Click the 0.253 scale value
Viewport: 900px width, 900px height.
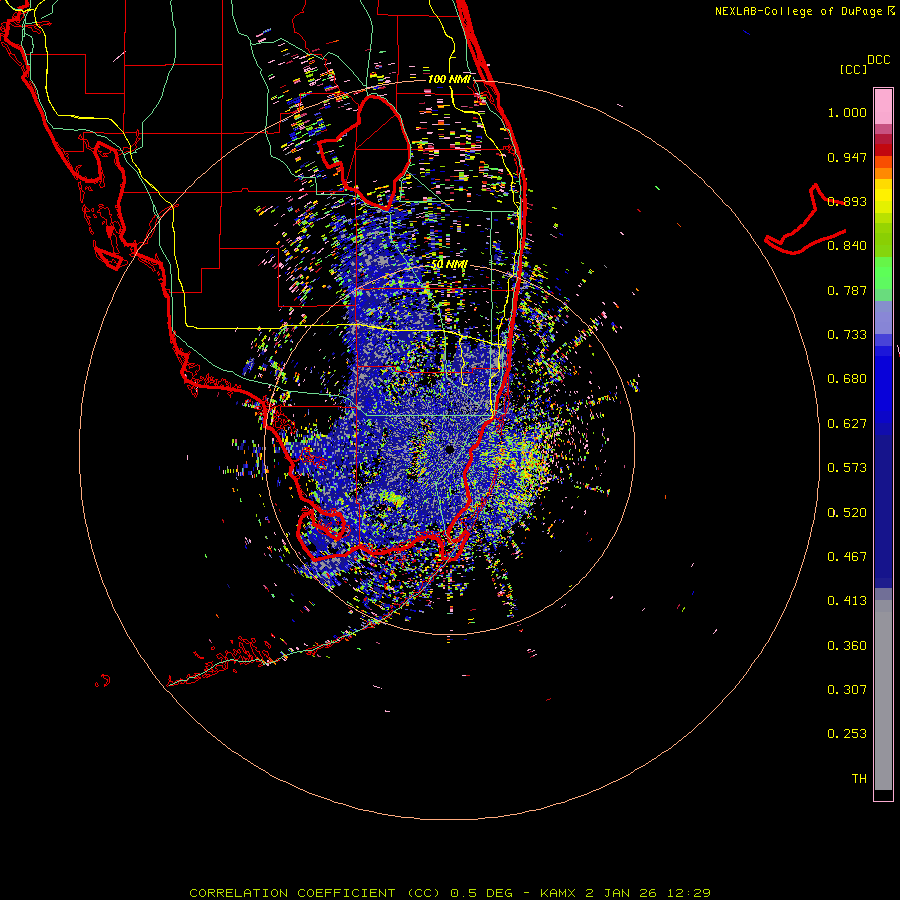[847, 734]
